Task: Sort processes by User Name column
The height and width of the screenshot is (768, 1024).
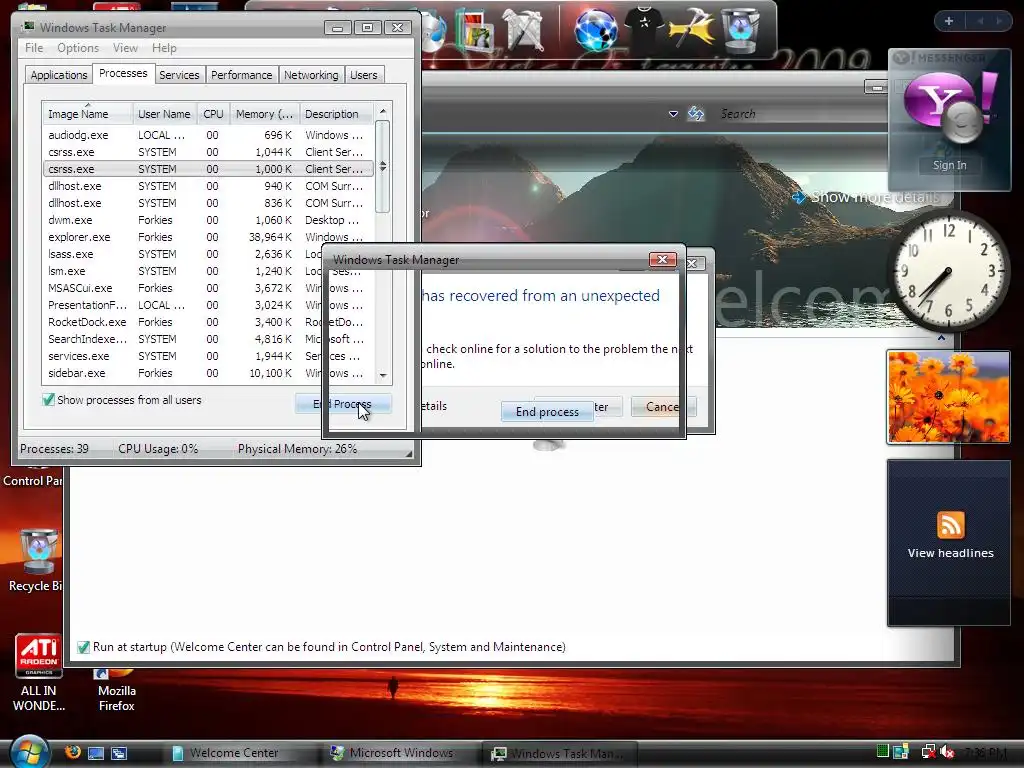Action: click(164, 114)
